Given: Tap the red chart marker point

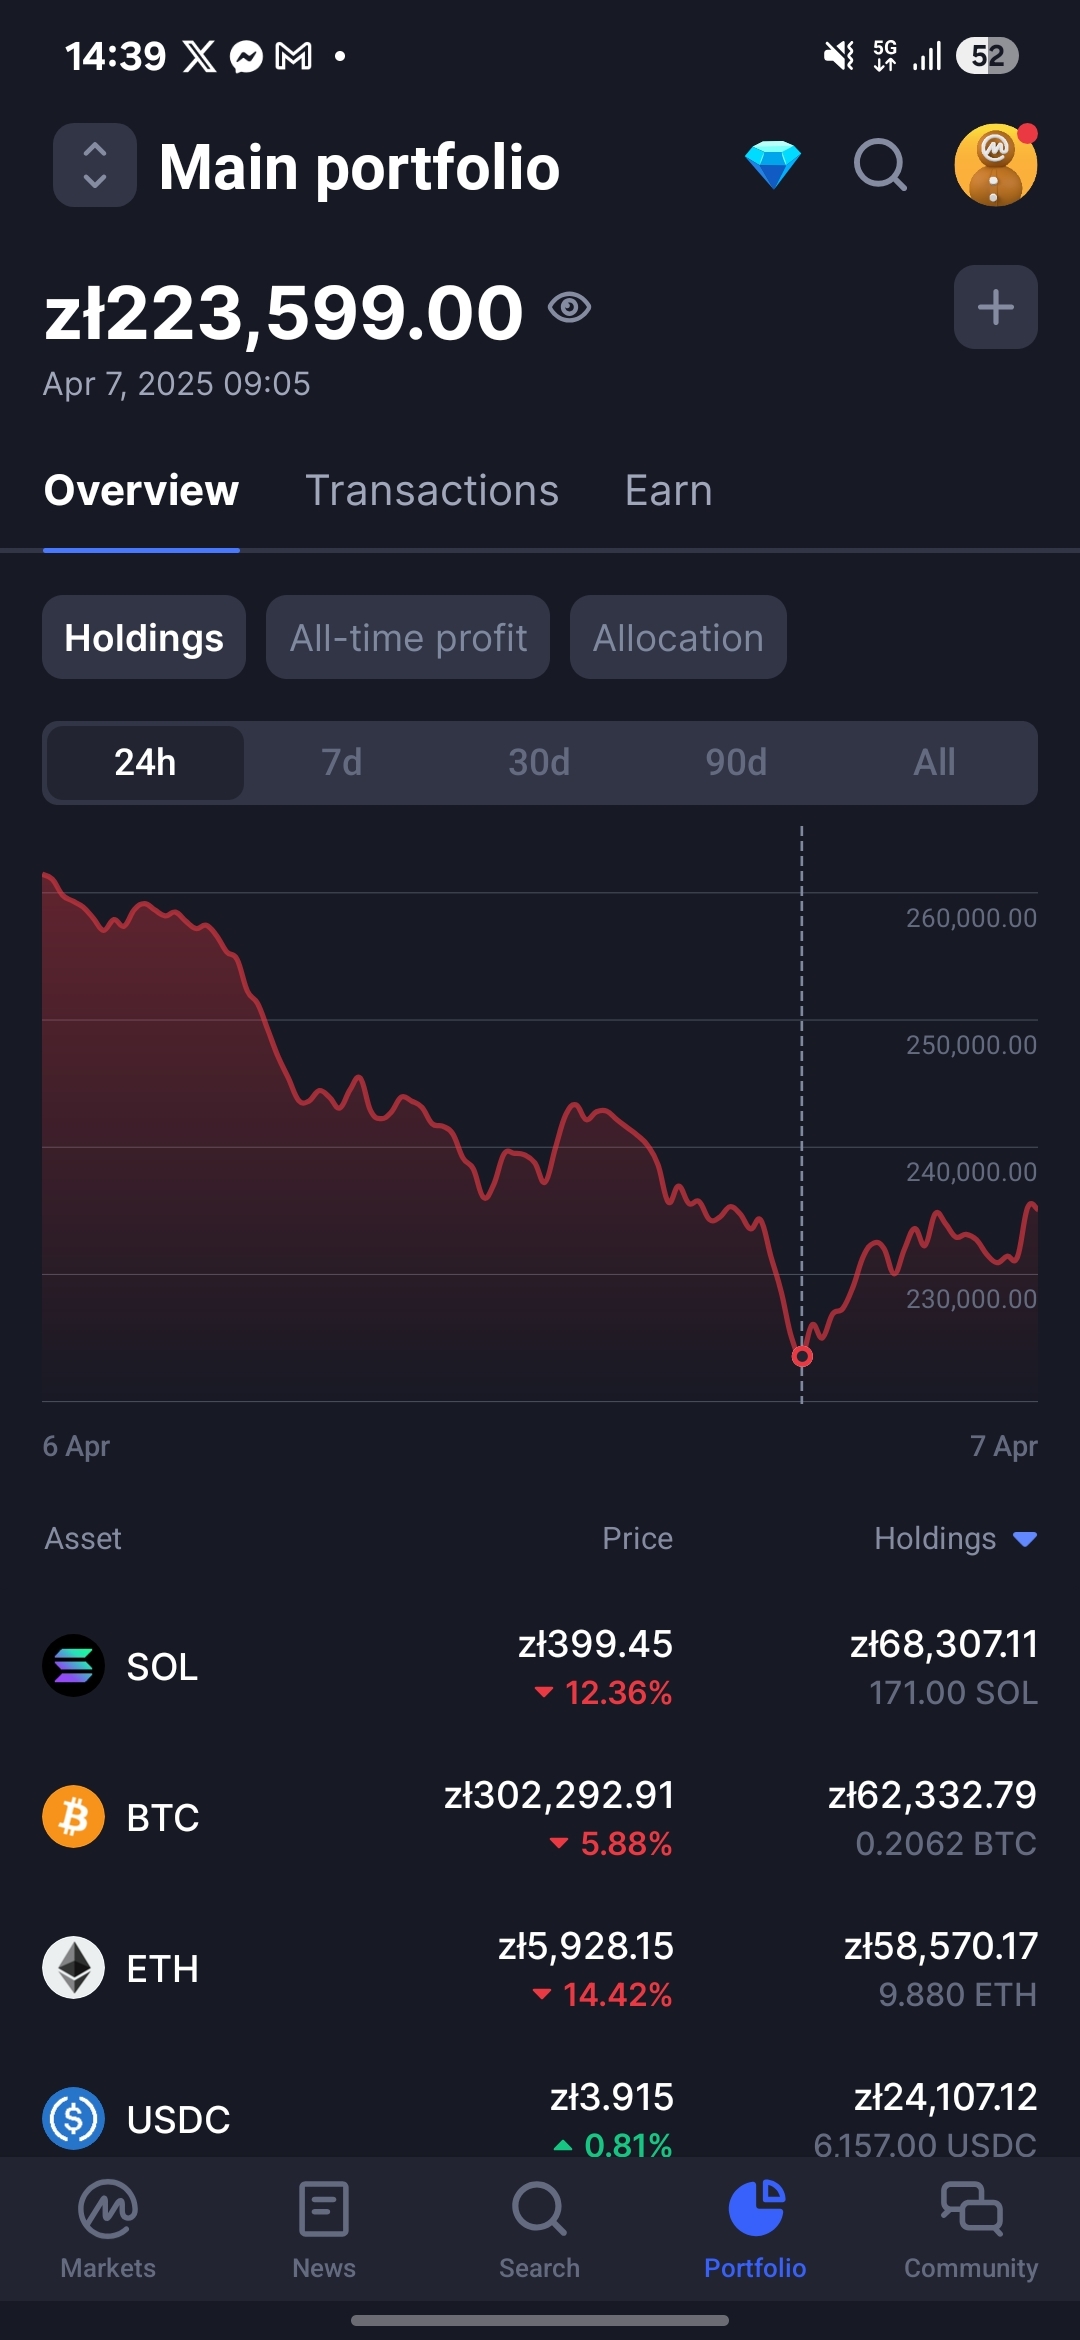Looking at the screenshot, I should tap(802, 1357).
